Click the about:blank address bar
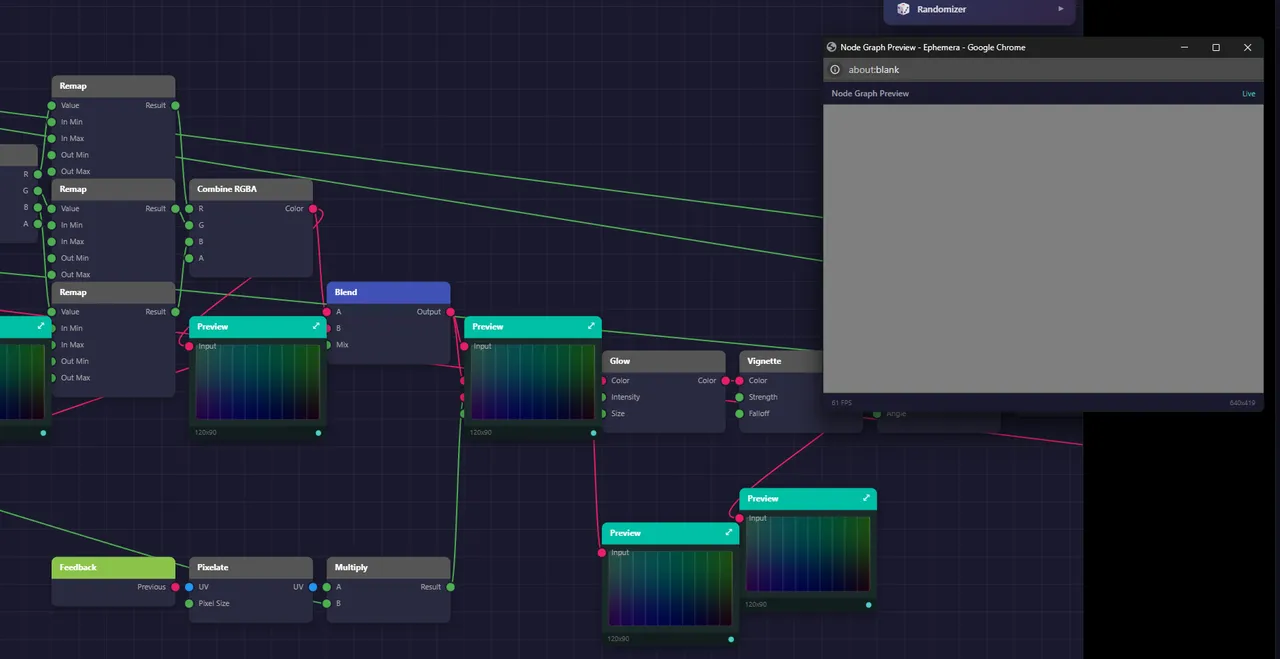 click(1000, 70)
